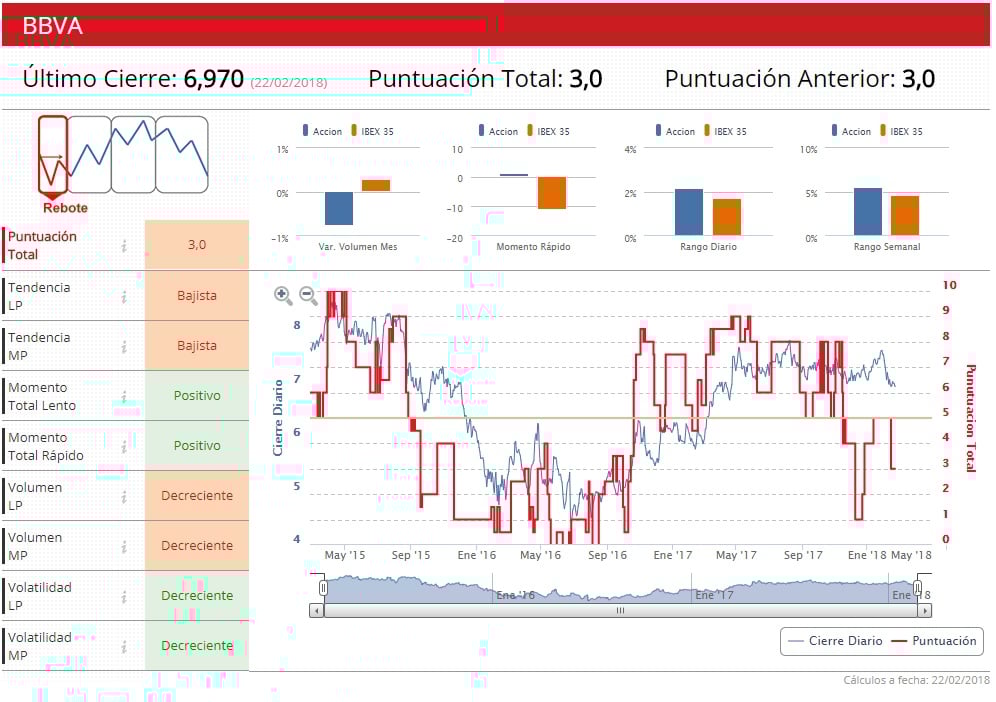Image resolution: width=996 pixels, height=702 pixels.
Task: Zoom in on the chart with magnifier plus
Action: pyautogui.click(x=283, y=295)
